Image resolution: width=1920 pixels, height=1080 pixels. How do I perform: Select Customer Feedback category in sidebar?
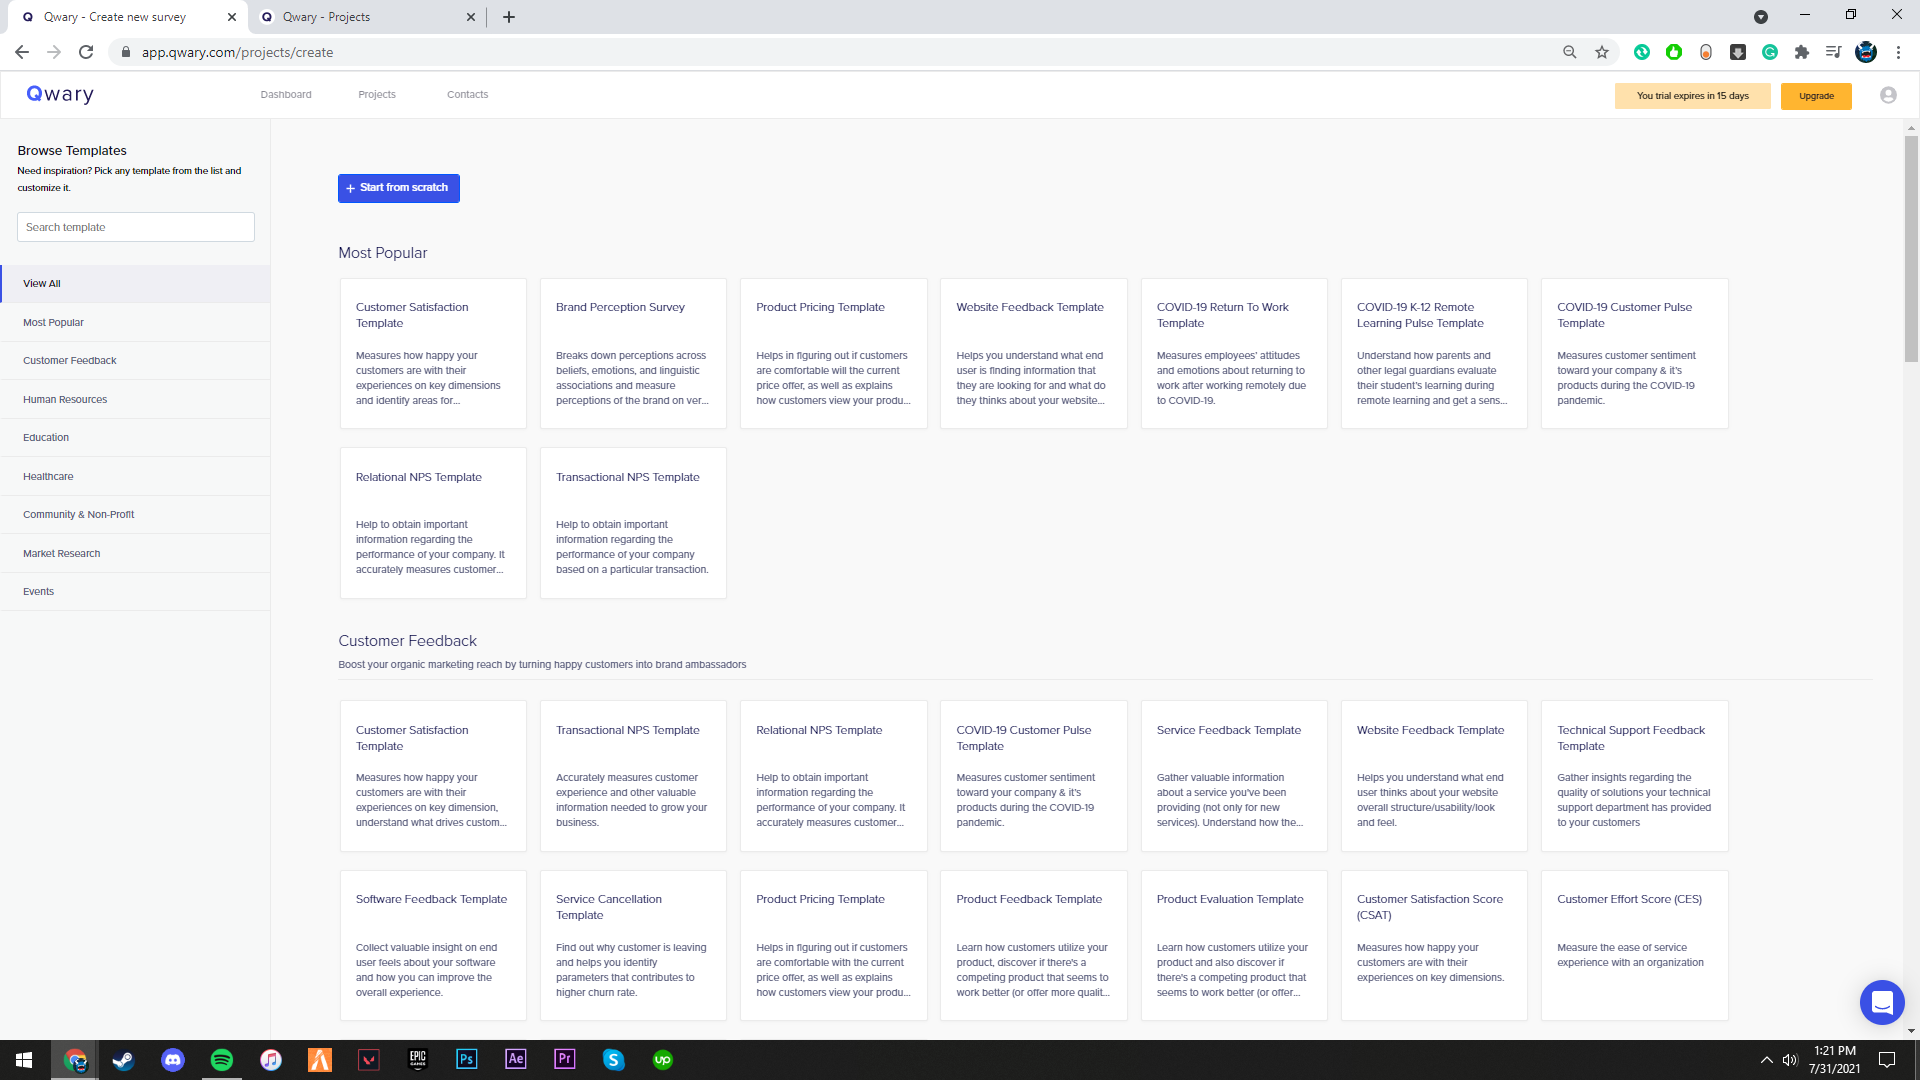(70, 361)
